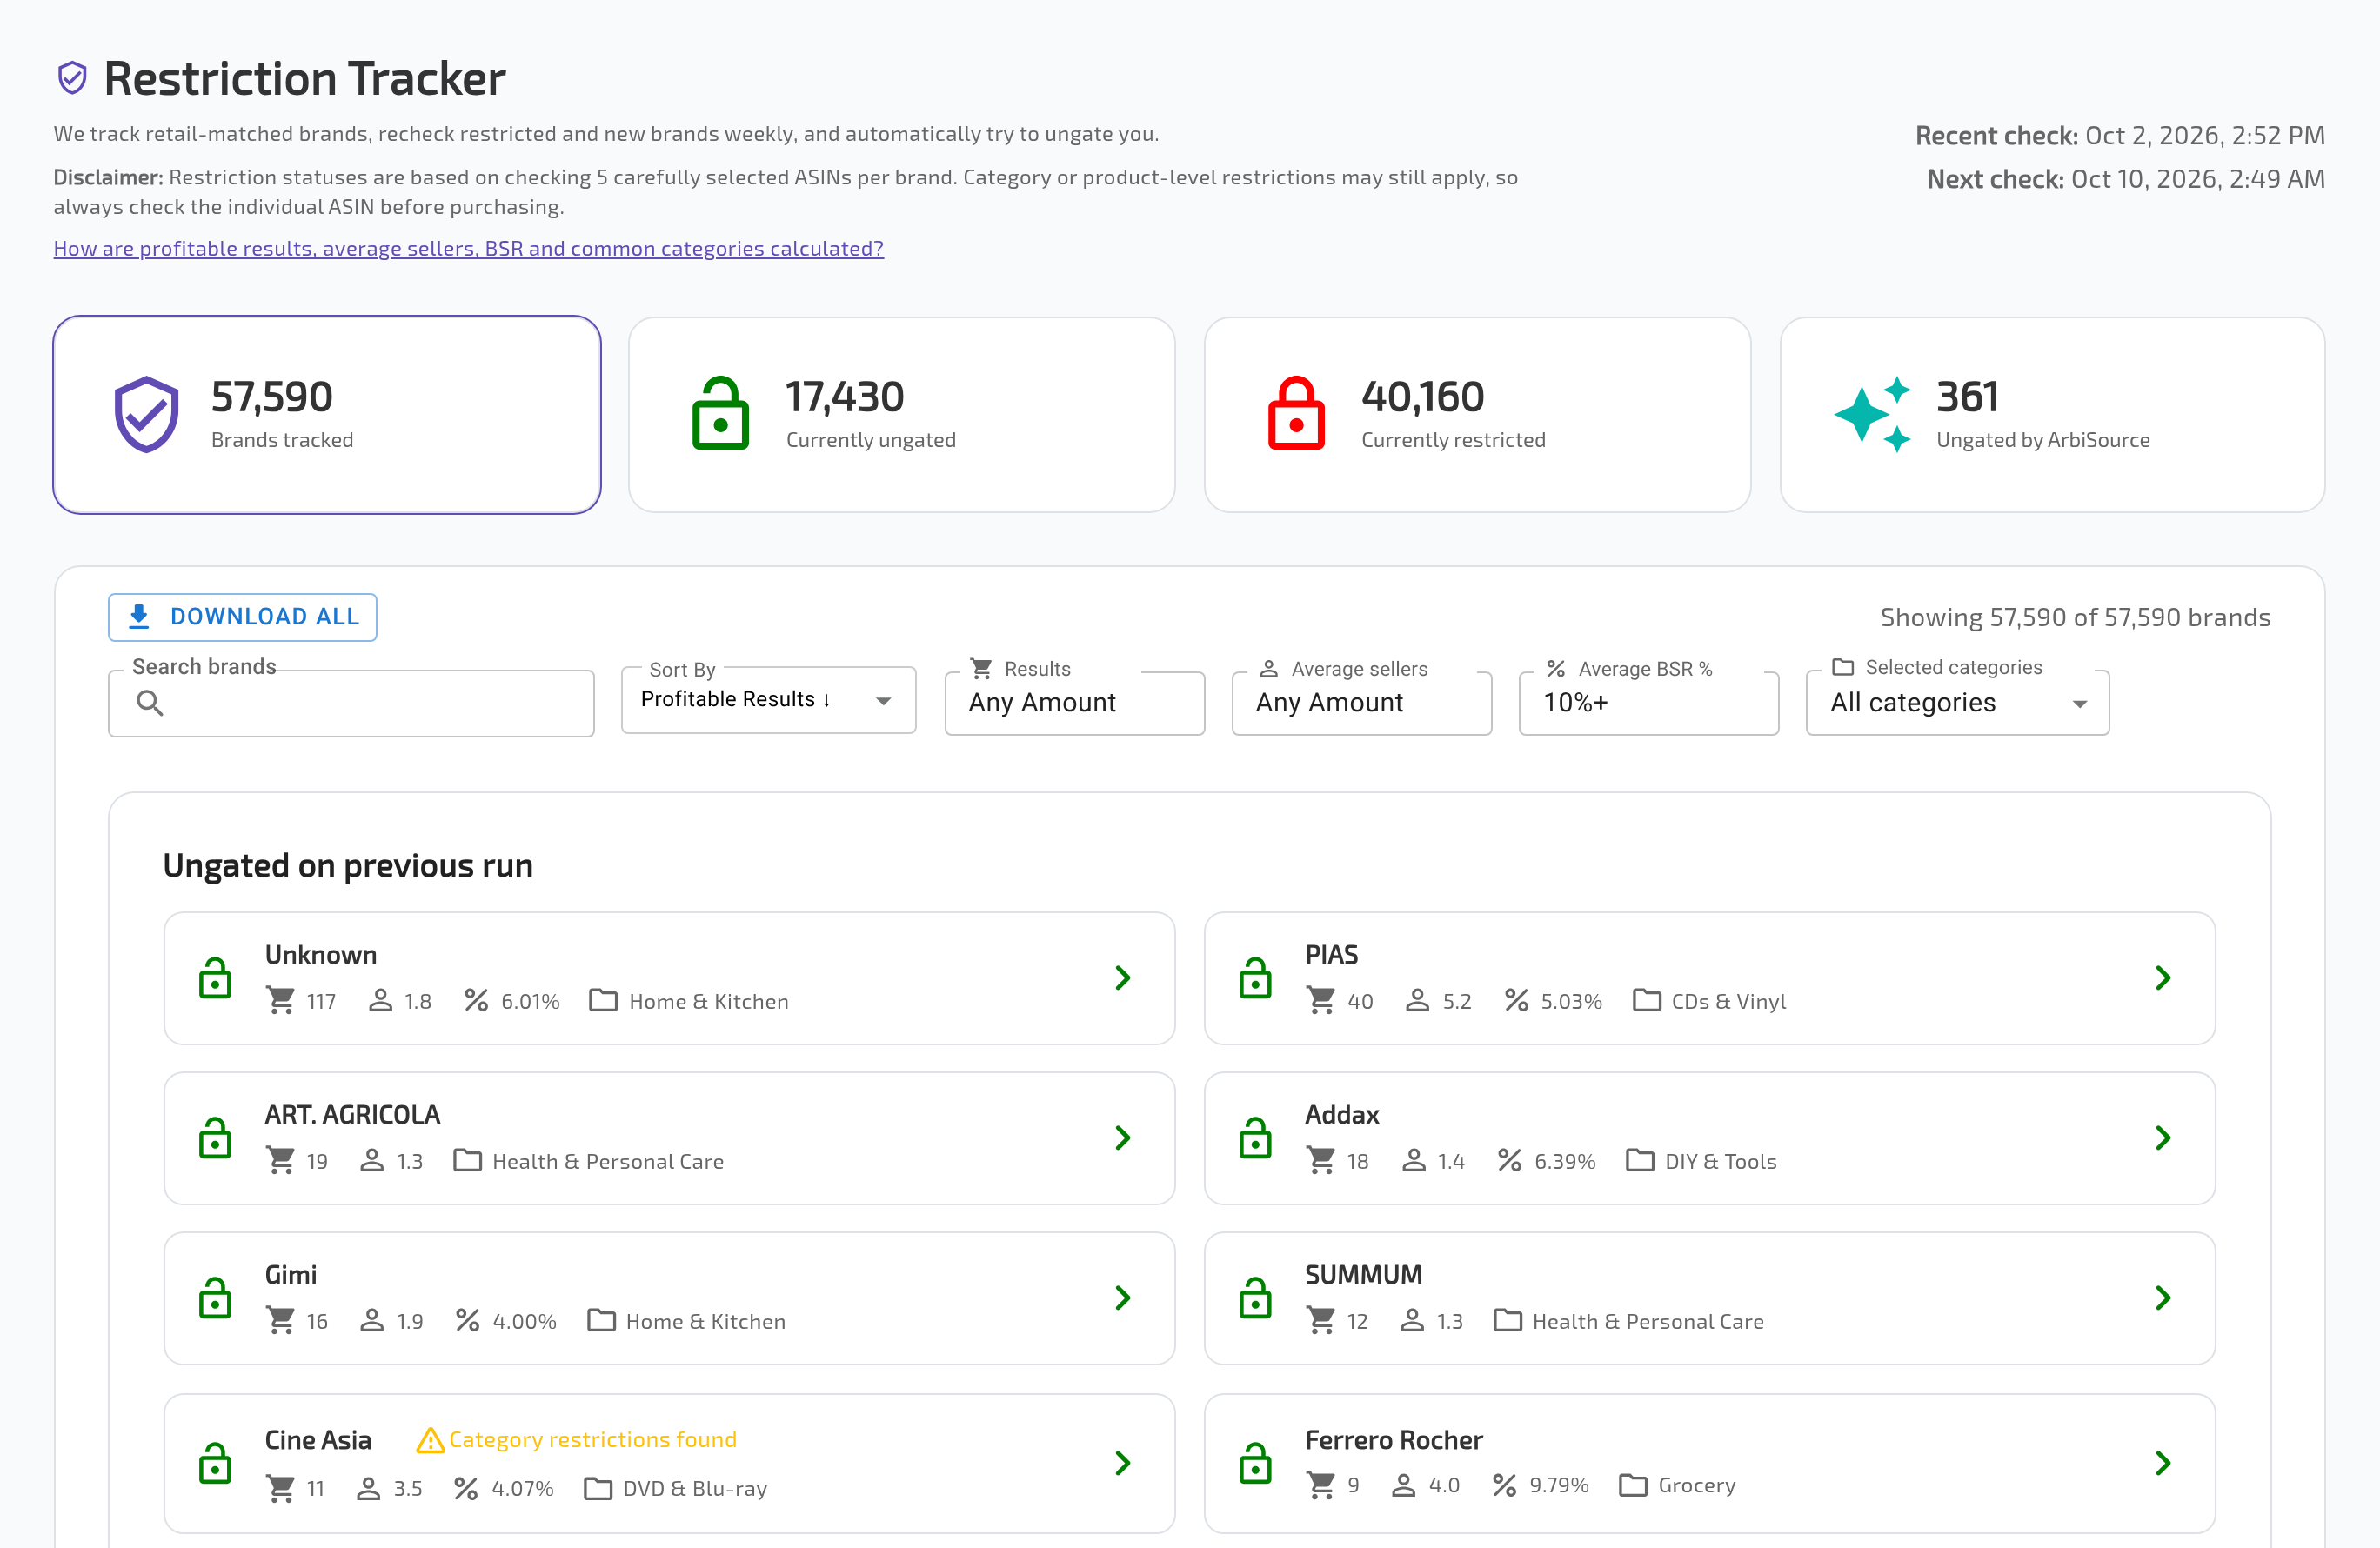This screenshot has height=1548, width=2380.
Task: Click the folder icon next to Grocery
Action: (1633, 1485)
